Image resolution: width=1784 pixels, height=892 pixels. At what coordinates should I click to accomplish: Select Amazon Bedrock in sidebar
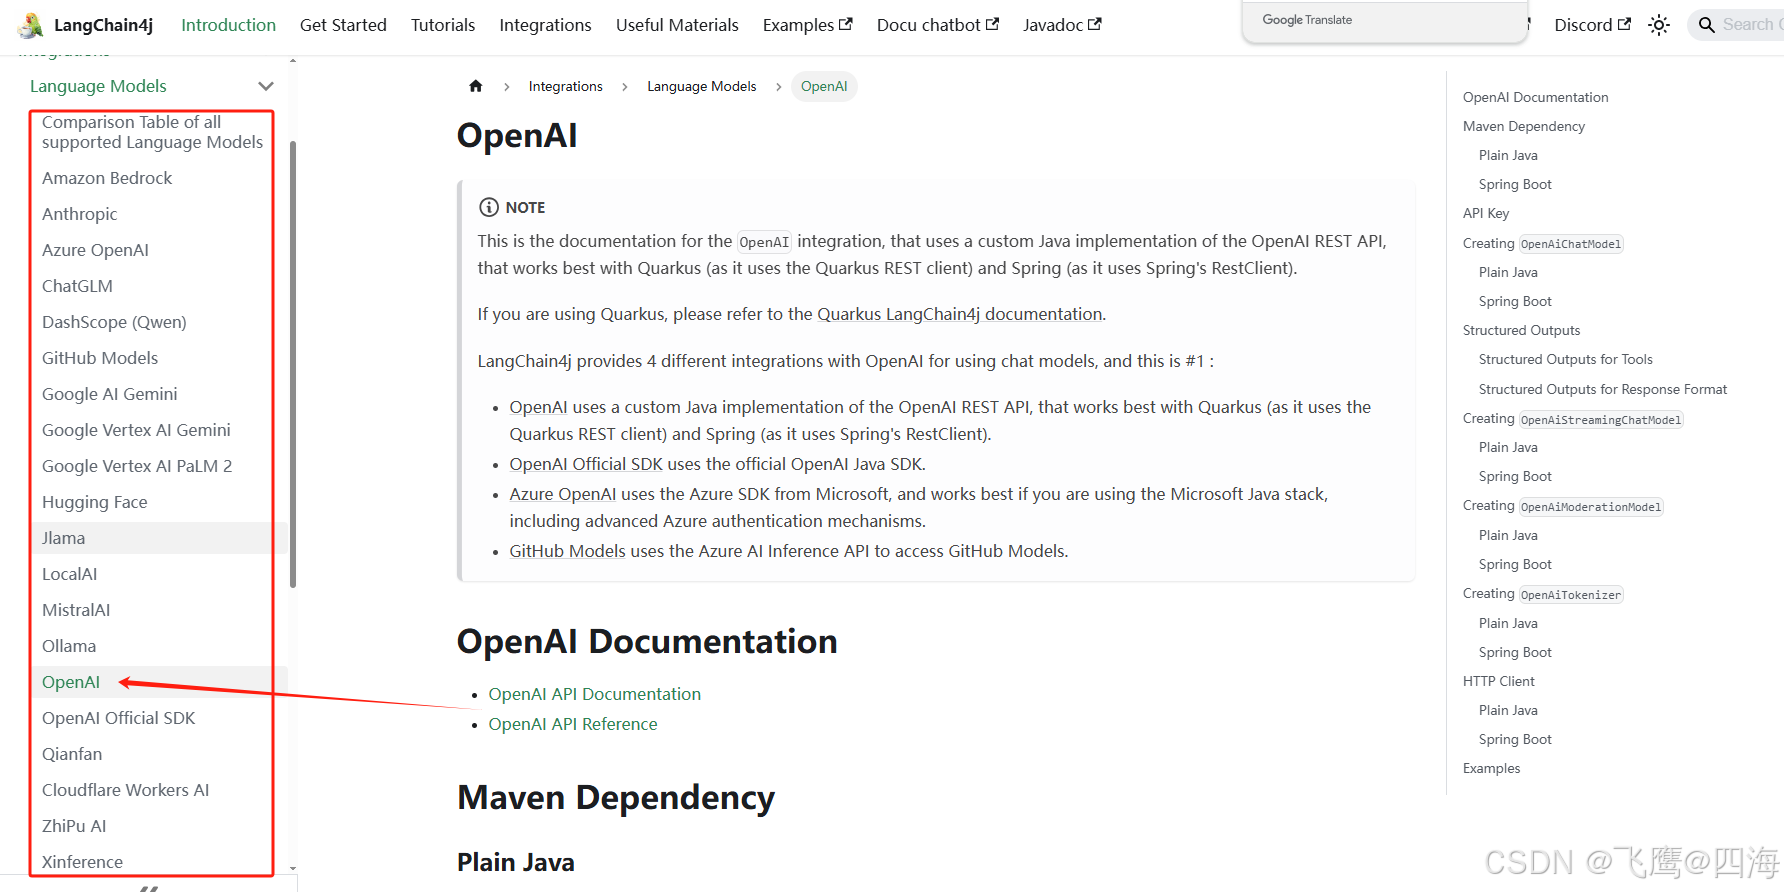pyautogui.click(x=107, y=178)
